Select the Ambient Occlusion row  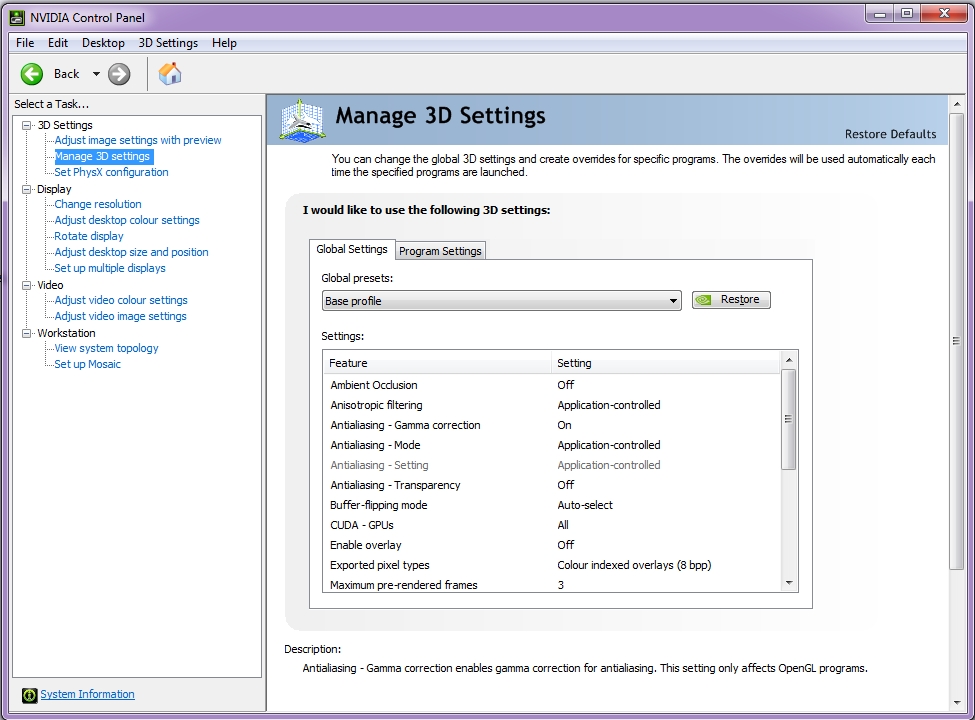point(552,385)
